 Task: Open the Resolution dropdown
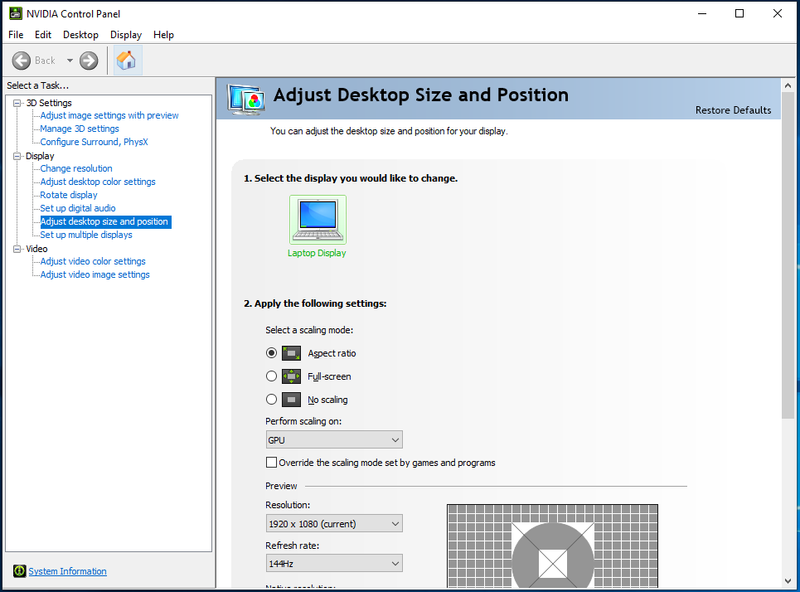pyautogui.click(x=333, y=524)
